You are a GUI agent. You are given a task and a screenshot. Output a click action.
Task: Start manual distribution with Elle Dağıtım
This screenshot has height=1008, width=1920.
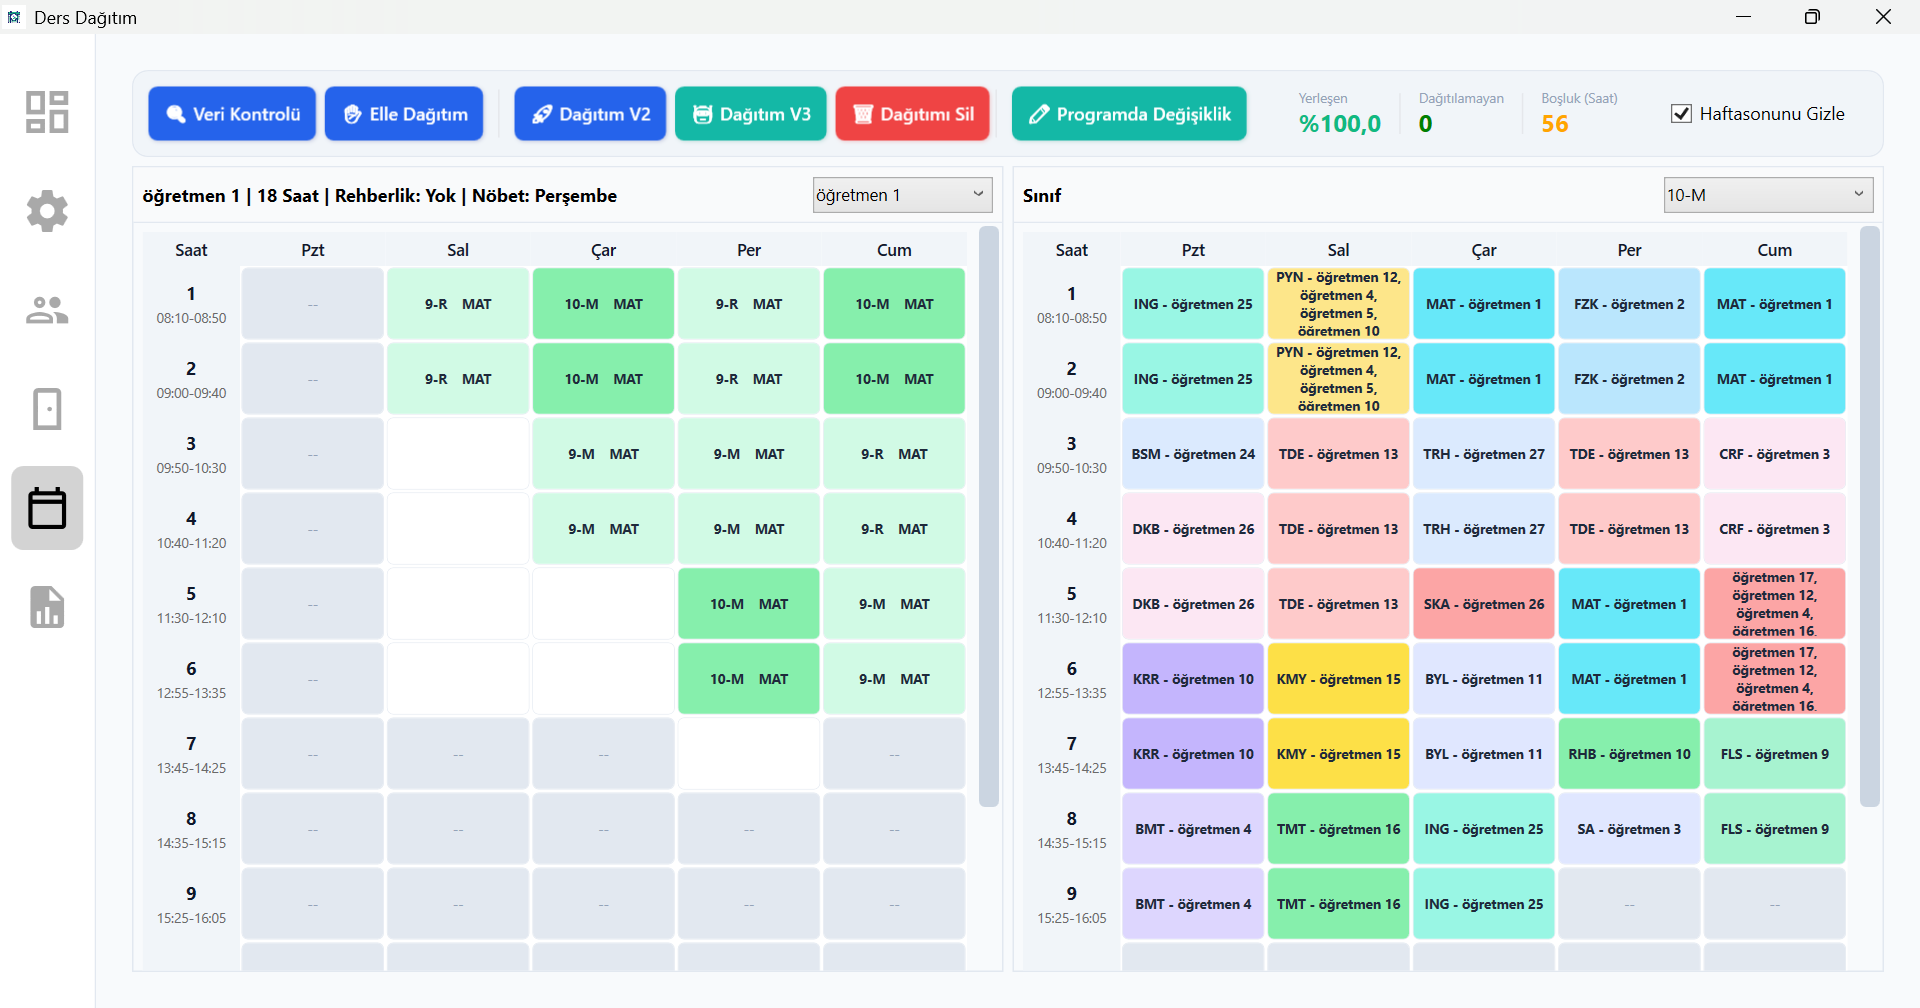coord(404,114)
